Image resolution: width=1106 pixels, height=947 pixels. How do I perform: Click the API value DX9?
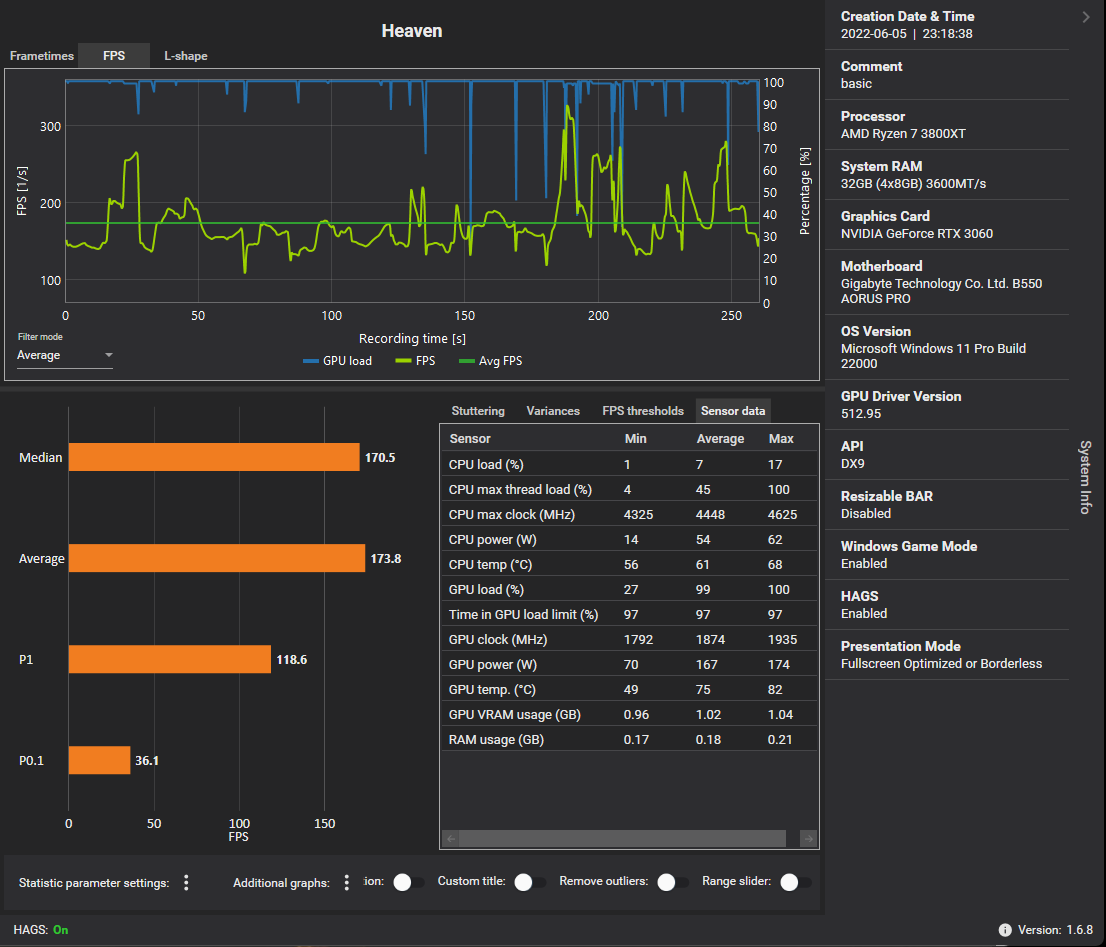tap(852, 463)
